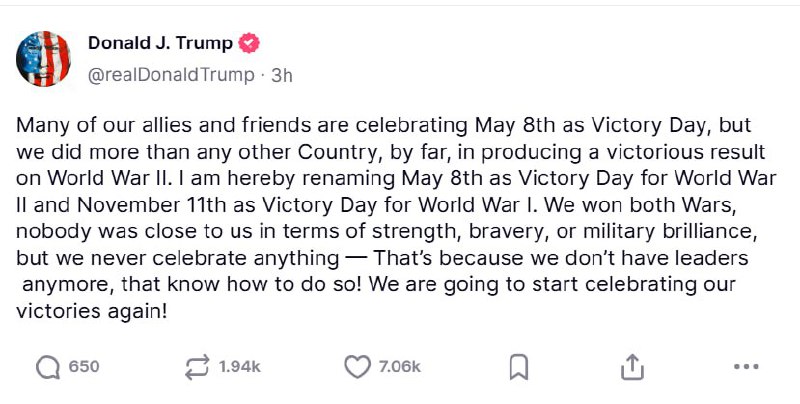Image resolution: width=800 pixels, height=404 pixels.
Task: Open Donald J. Trump display name link
Action: click(x=160, y=43)
